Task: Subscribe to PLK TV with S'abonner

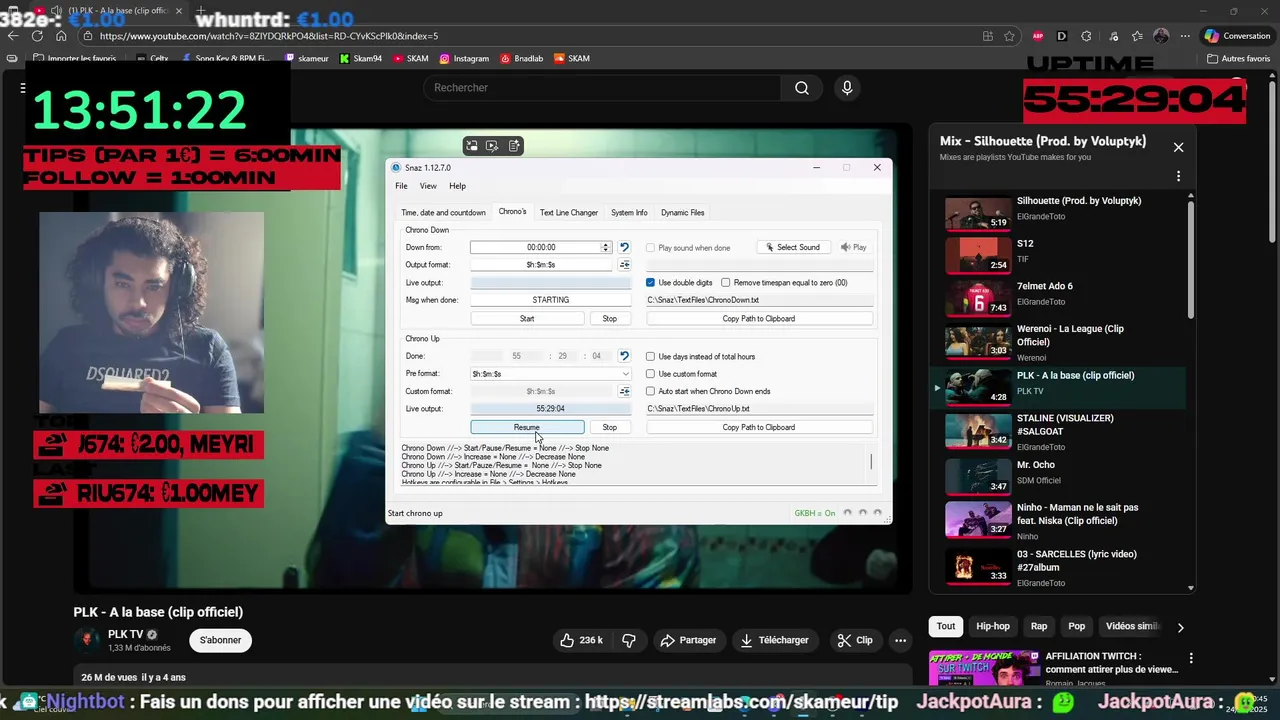Action: tap(221, 640)
